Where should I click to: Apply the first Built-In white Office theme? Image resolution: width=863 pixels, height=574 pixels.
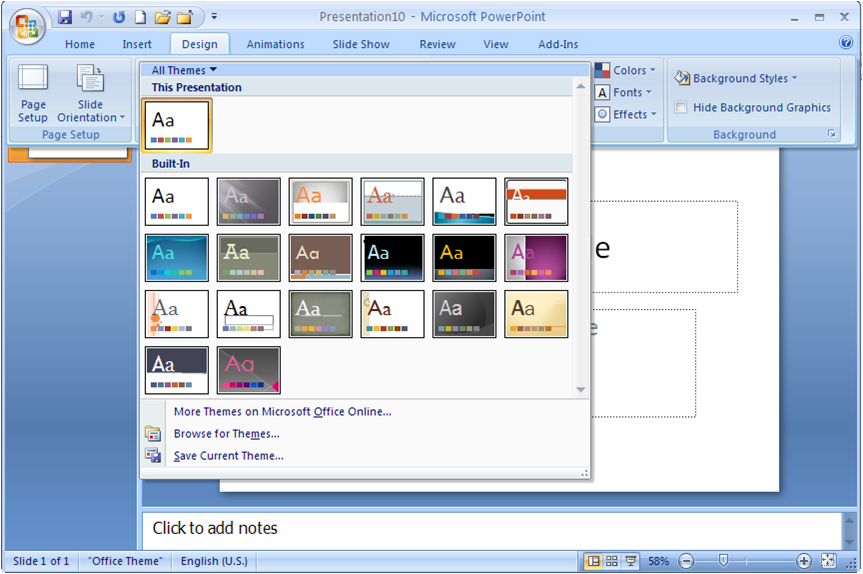tap(177, 201)
